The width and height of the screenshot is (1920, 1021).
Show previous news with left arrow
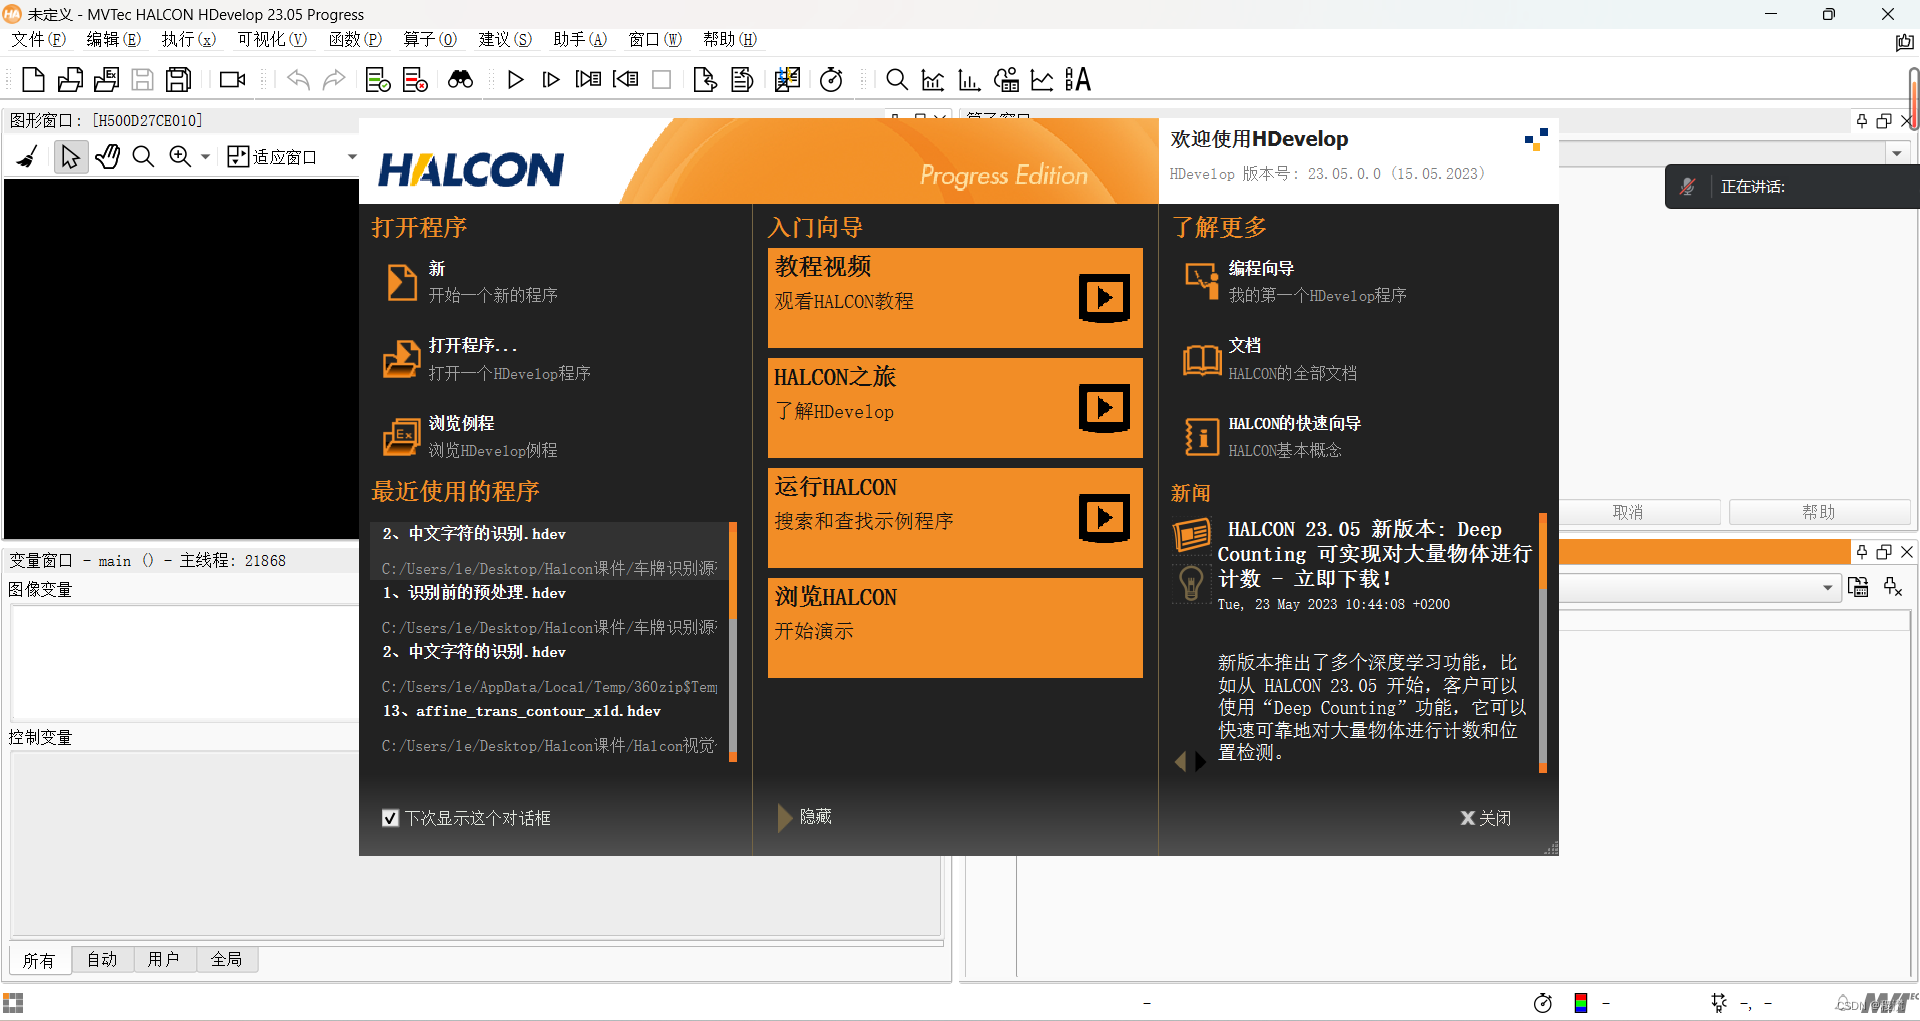(1181, 762)
